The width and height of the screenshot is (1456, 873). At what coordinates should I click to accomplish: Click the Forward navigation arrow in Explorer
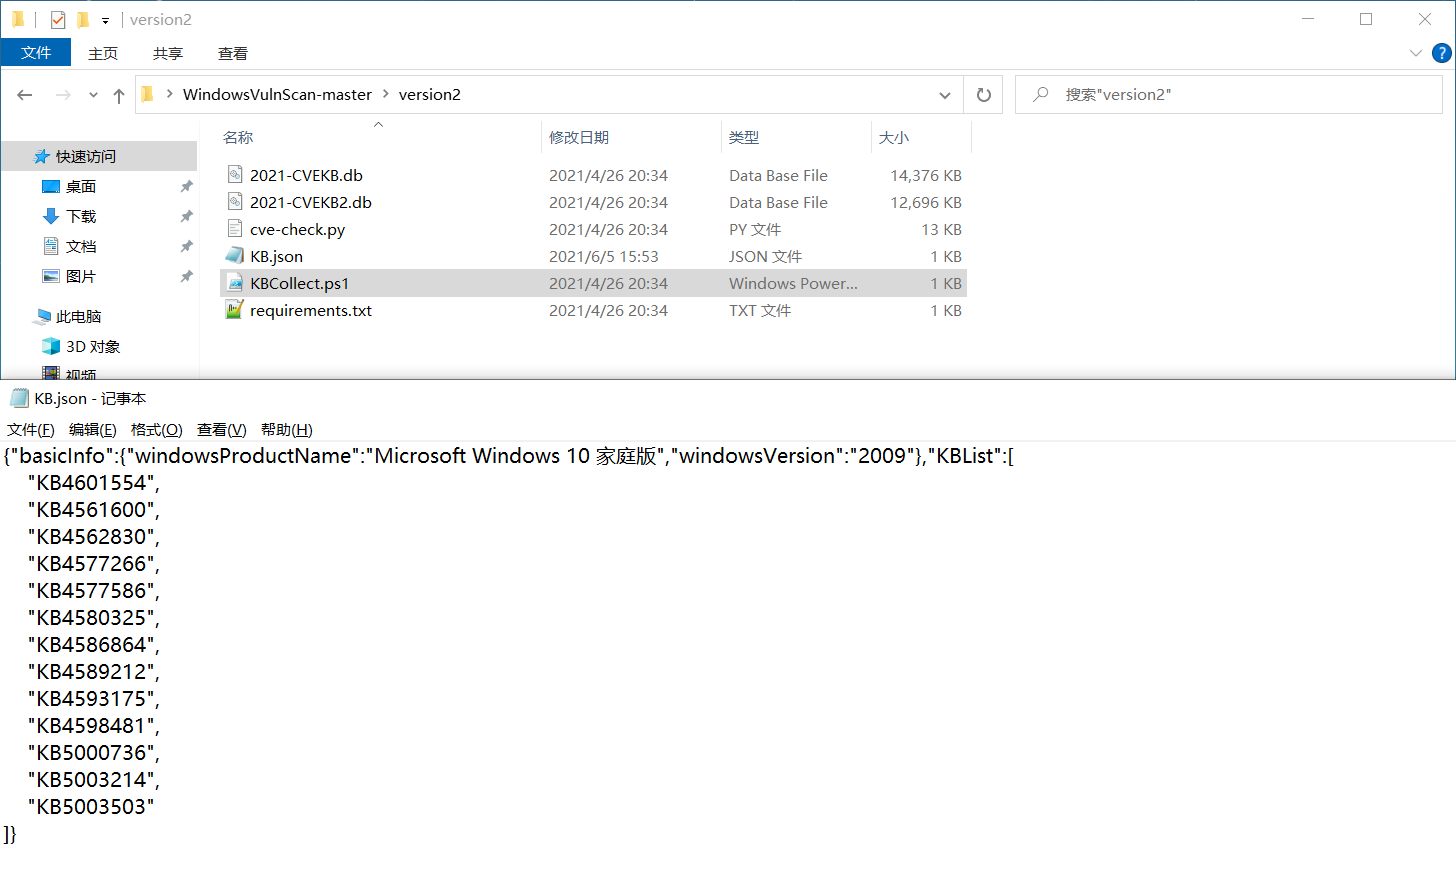click(63, 95)
